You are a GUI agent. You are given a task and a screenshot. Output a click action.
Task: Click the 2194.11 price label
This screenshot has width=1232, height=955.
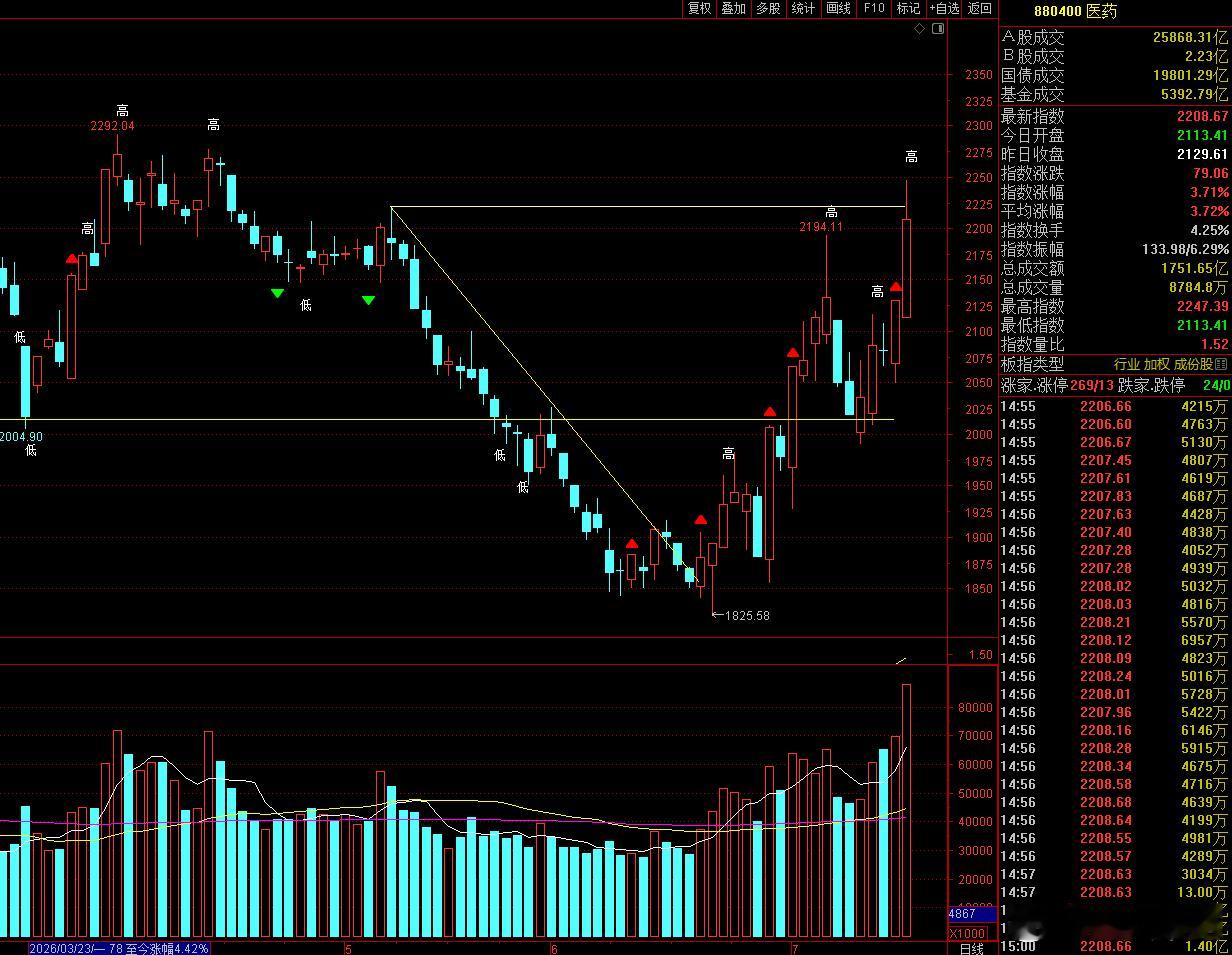(x=821, y=227)
